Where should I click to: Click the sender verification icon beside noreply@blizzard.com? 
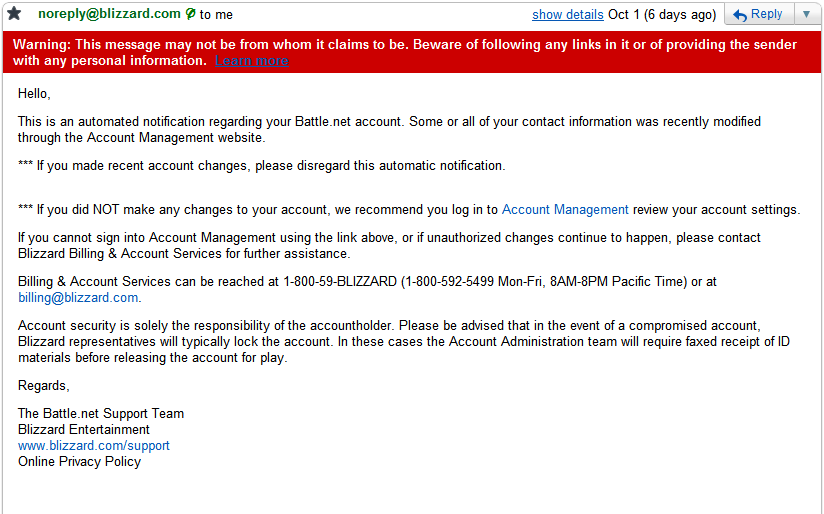click(x=190, y=14)
